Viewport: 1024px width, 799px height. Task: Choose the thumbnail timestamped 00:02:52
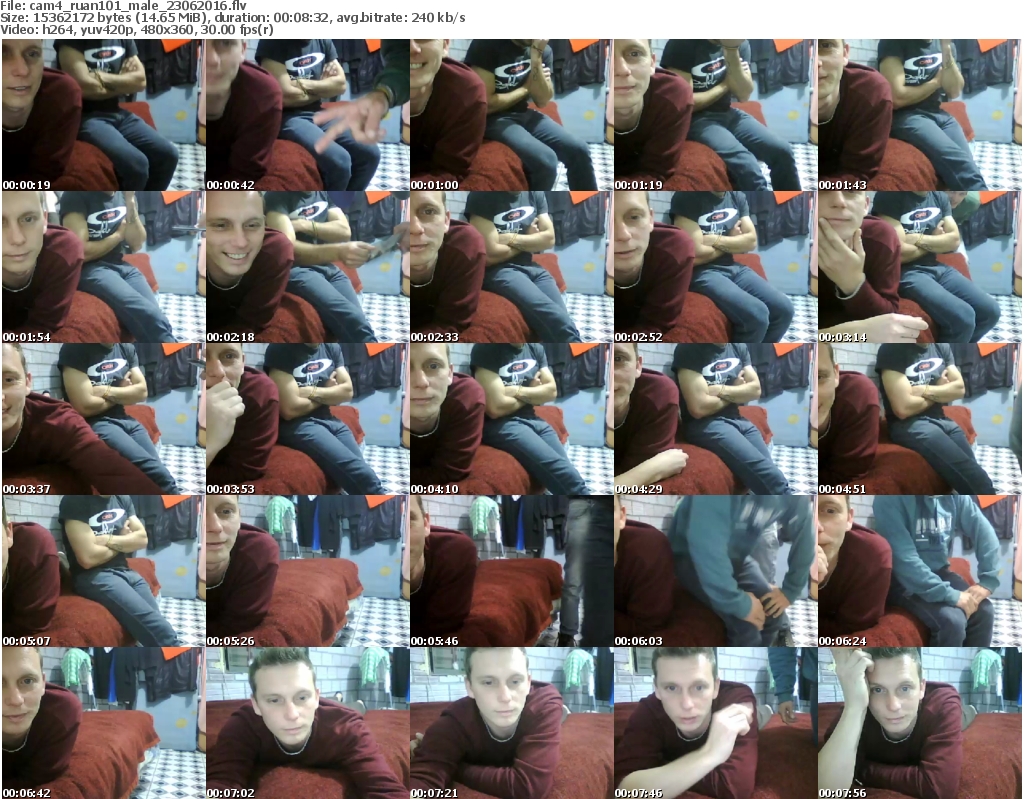pyautogui.click(x=715, y=267)
